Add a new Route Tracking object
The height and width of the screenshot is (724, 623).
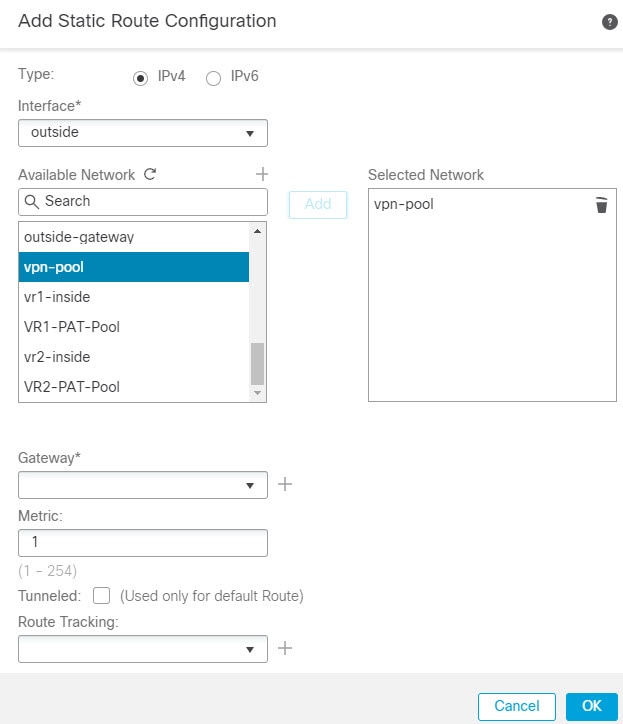coord(285,648)
